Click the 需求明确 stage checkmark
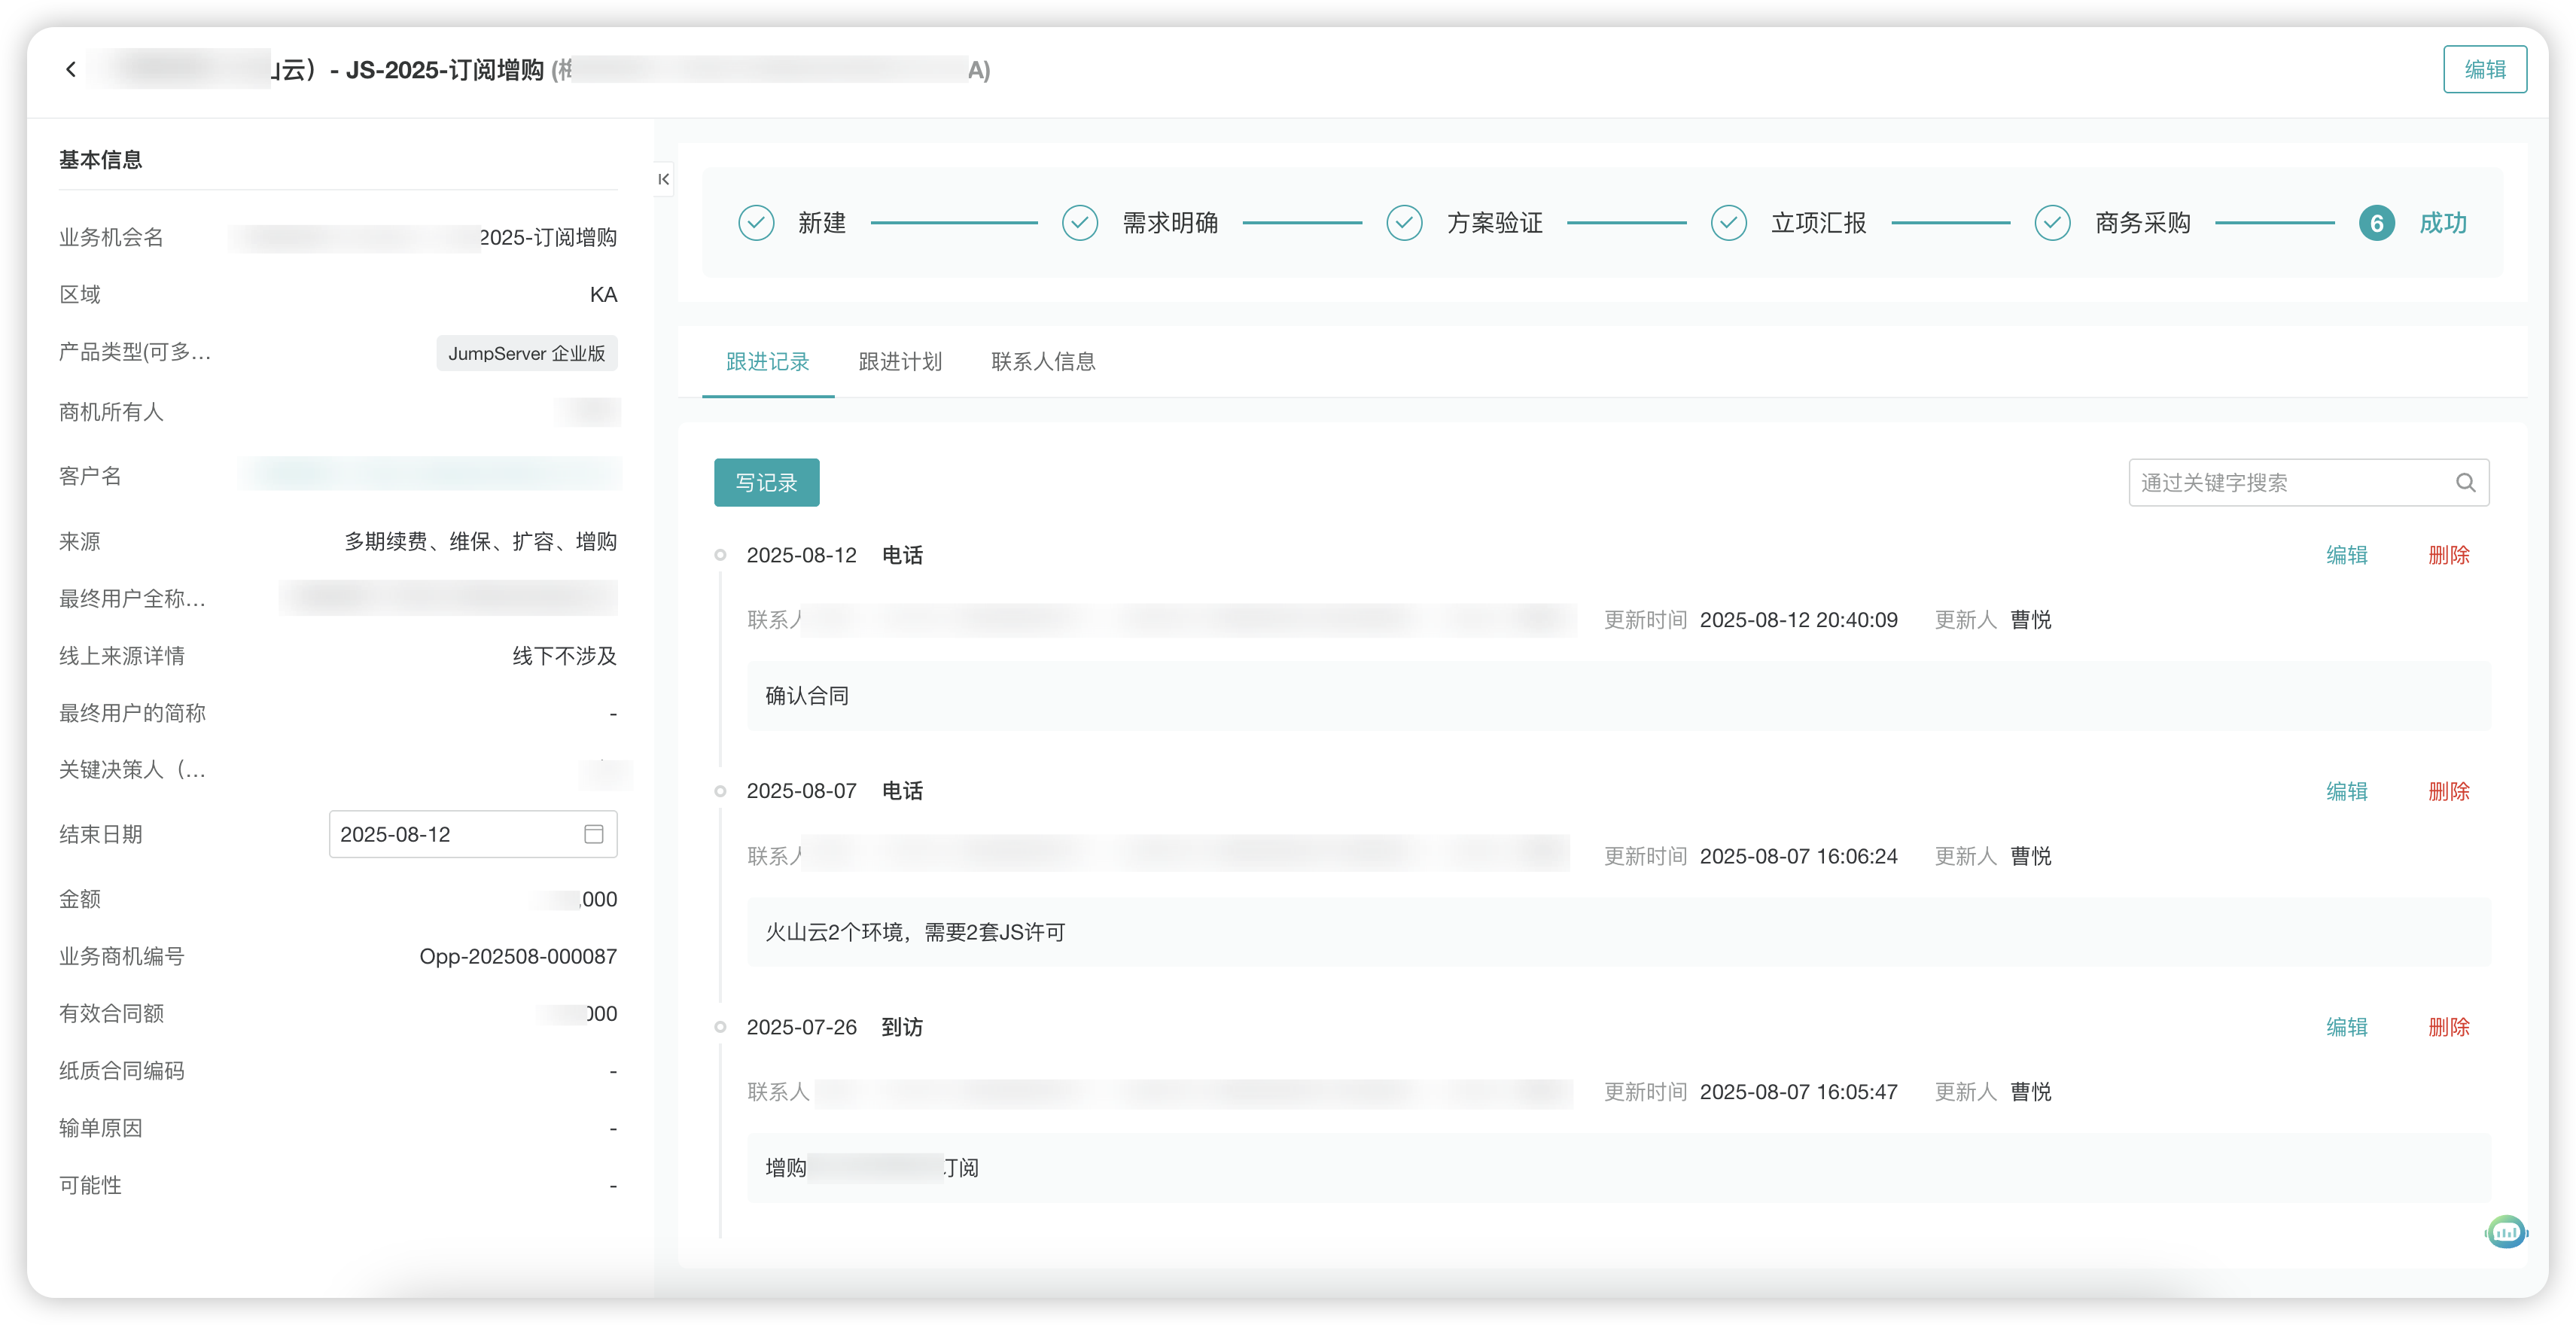 (1080, 223)
